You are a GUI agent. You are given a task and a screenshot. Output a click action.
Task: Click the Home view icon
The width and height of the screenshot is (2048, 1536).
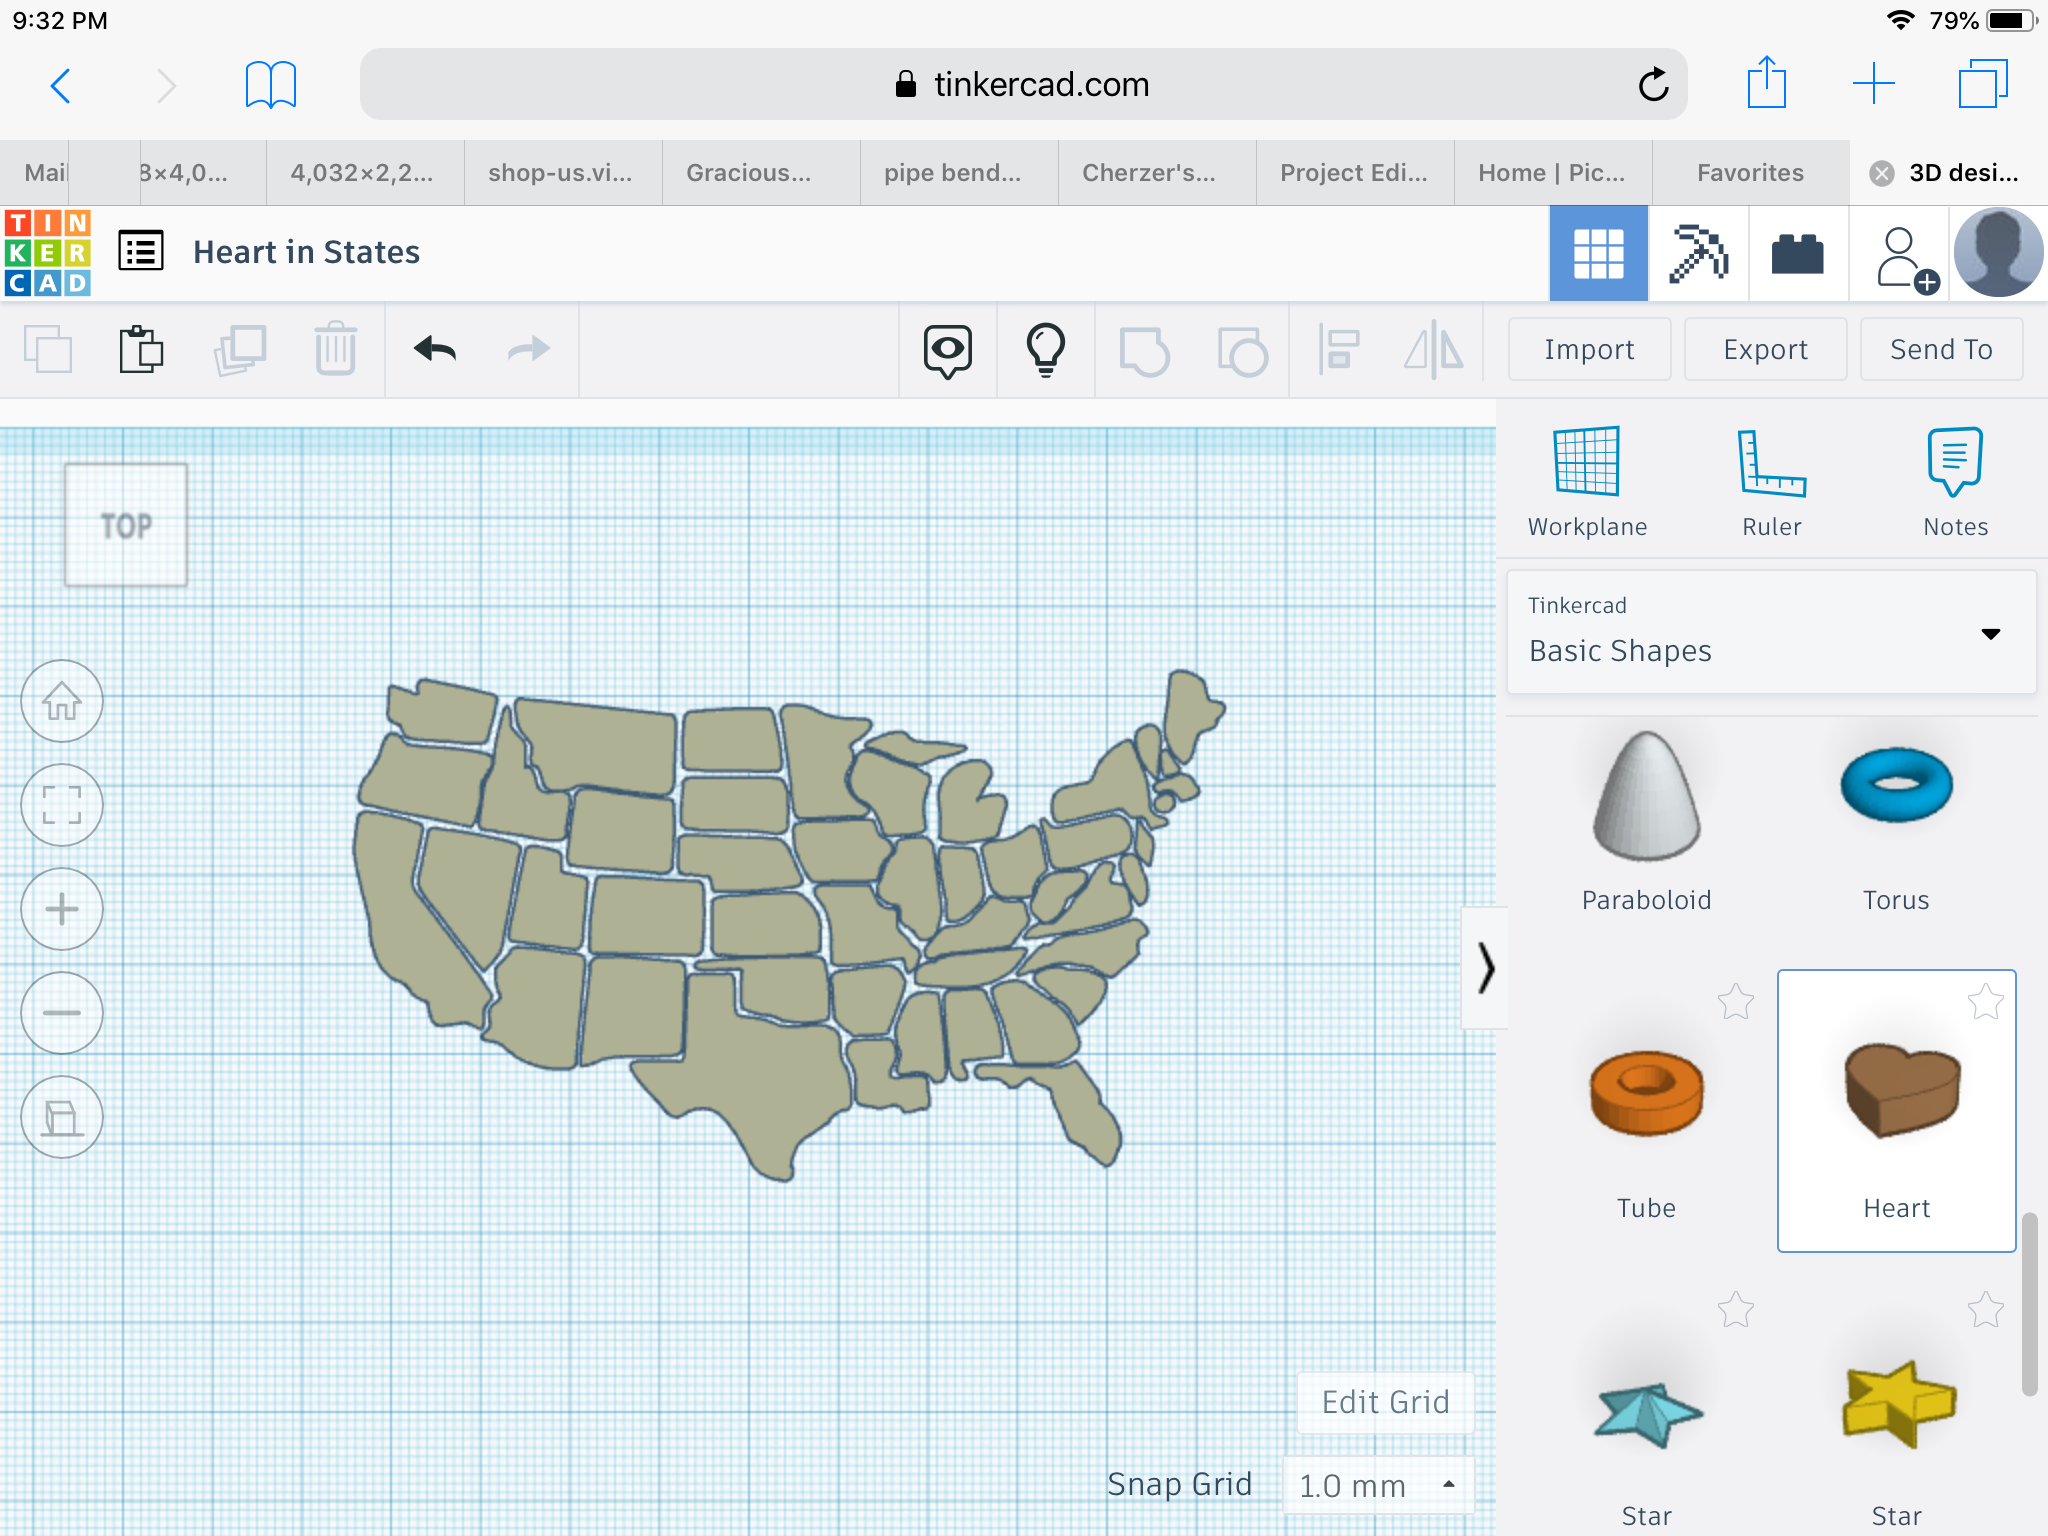[62, 701]
